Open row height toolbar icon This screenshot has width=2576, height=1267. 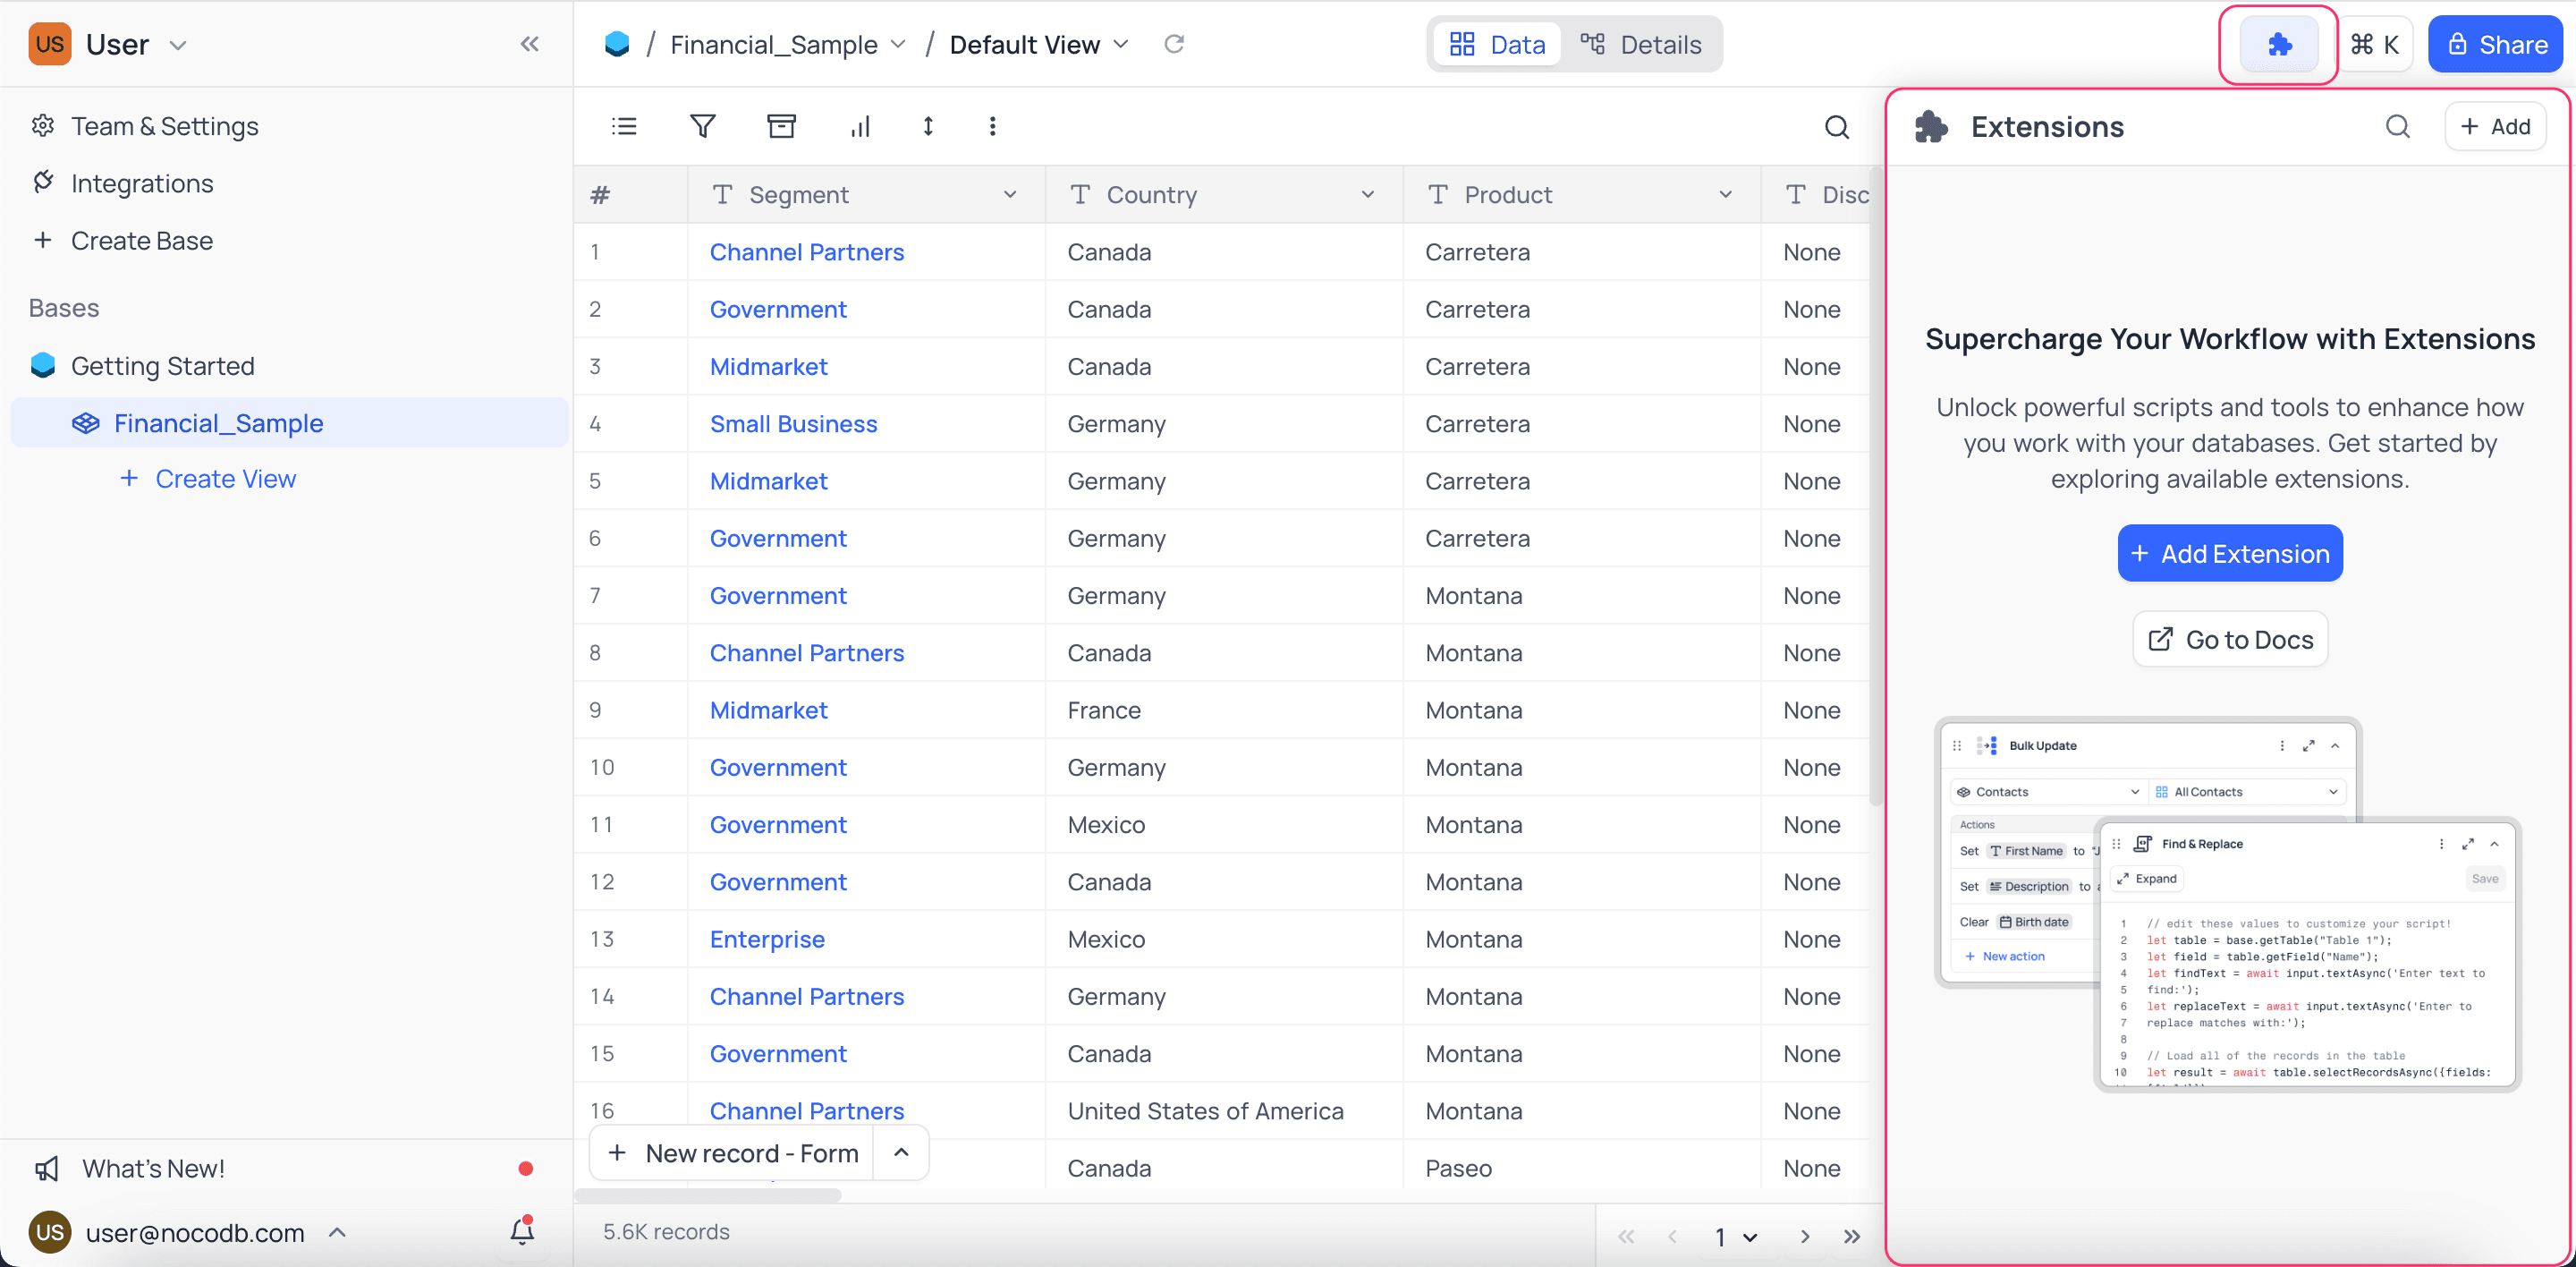(x=928, y=127)
